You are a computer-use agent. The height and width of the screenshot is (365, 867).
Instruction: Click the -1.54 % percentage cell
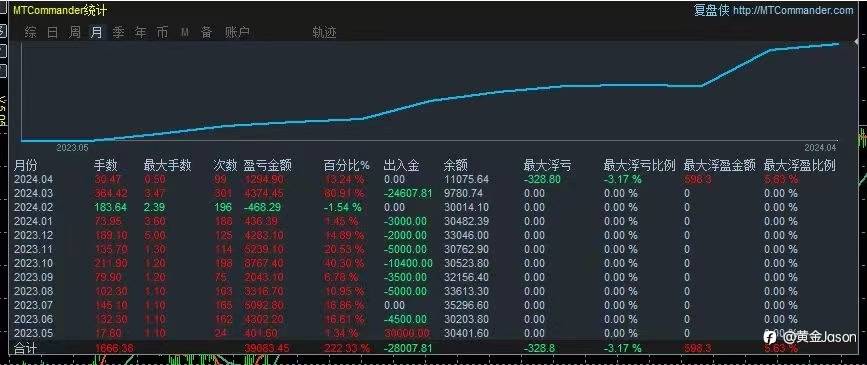[342, 207]
